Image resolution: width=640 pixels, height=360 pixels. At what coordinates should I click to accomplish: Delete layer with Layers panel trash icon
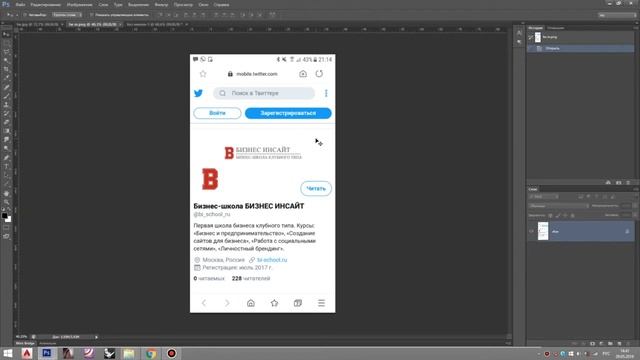[x=628, y=344]
